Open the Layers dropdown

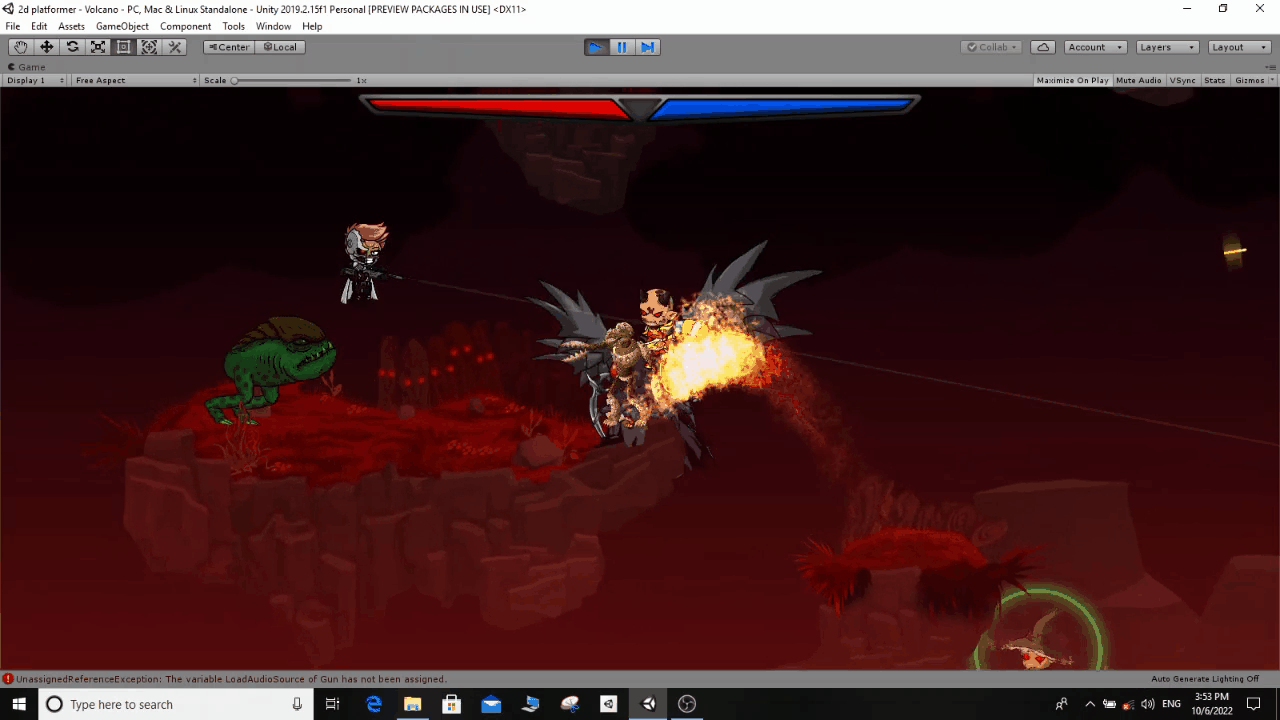[x=1166, y=46]
